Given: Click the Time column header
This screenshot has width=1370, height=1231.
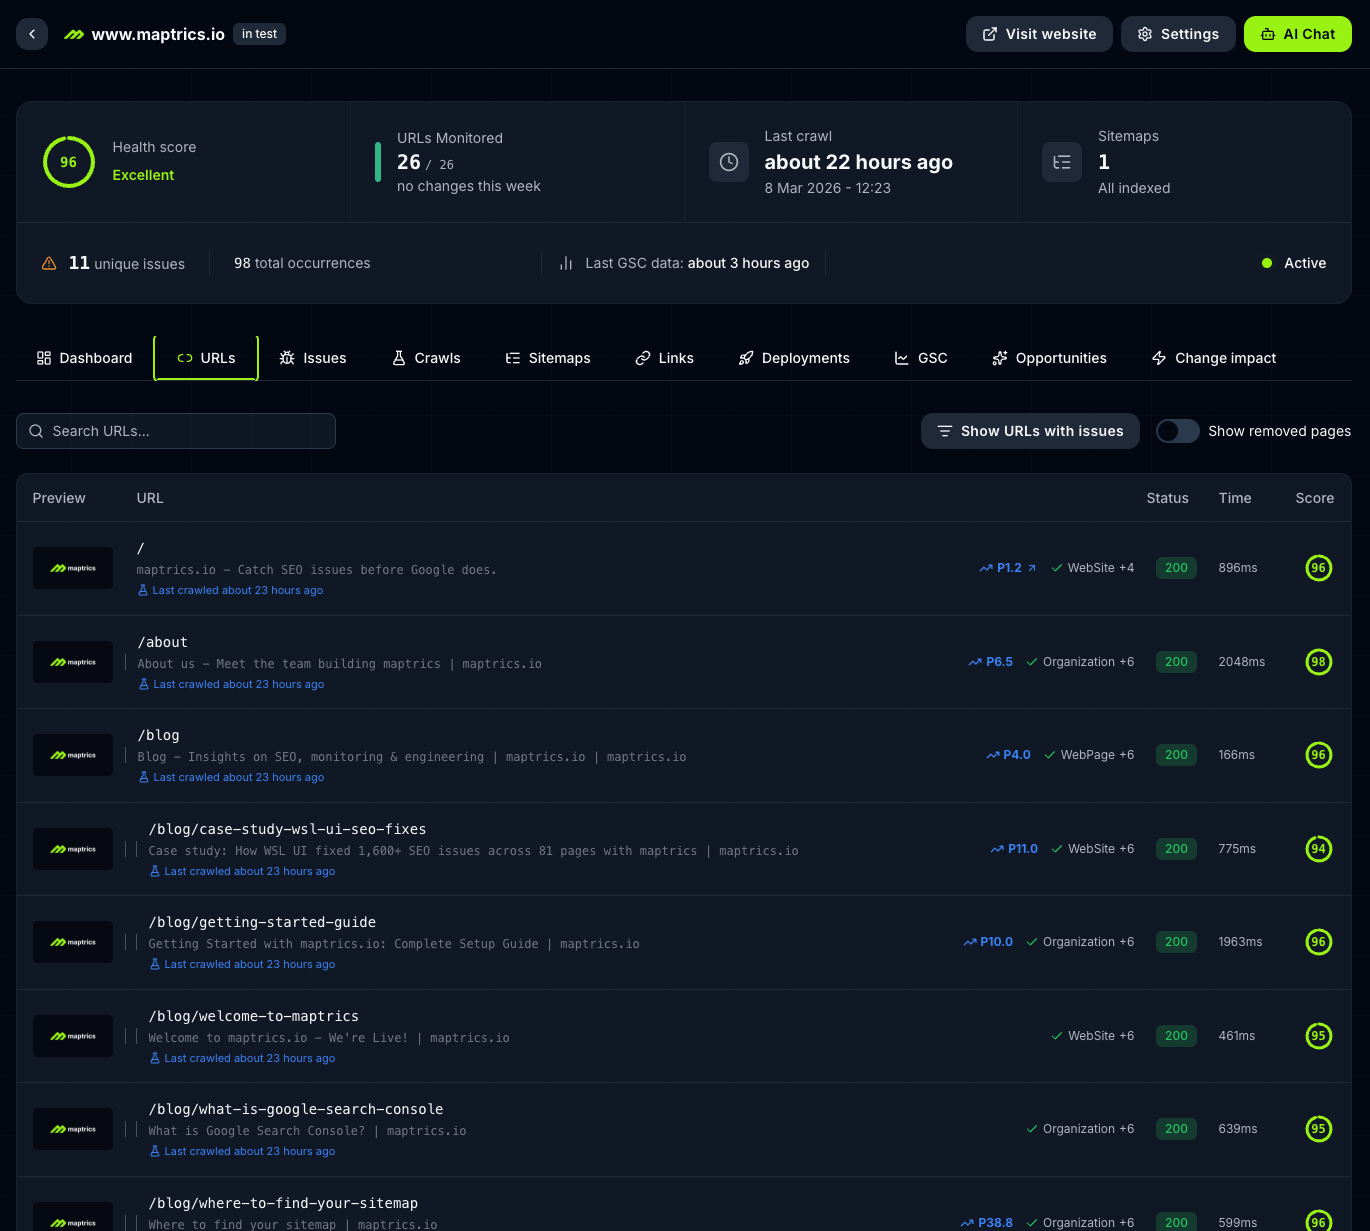Looking at the screenshot, I should [1235, 498].
